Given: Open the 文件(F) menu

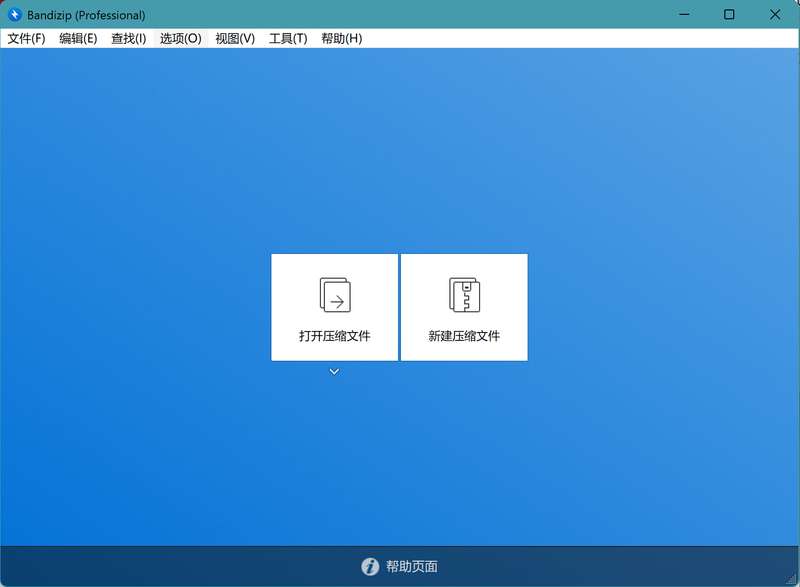Looking at the screenshot, I should pyautogui.click(x=27, y=39).
